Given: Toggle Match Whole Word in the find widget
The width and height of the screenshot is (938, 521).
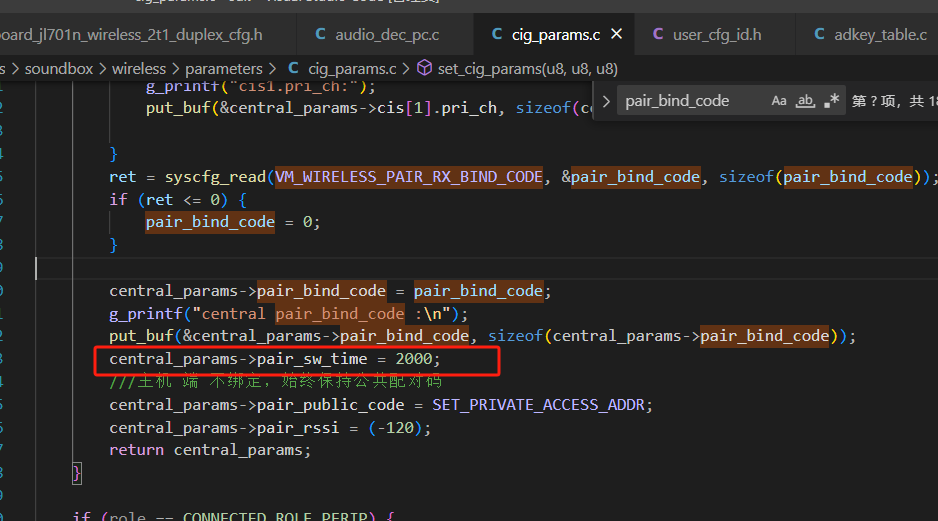Looking at the screenshot, I should point(805,101).
